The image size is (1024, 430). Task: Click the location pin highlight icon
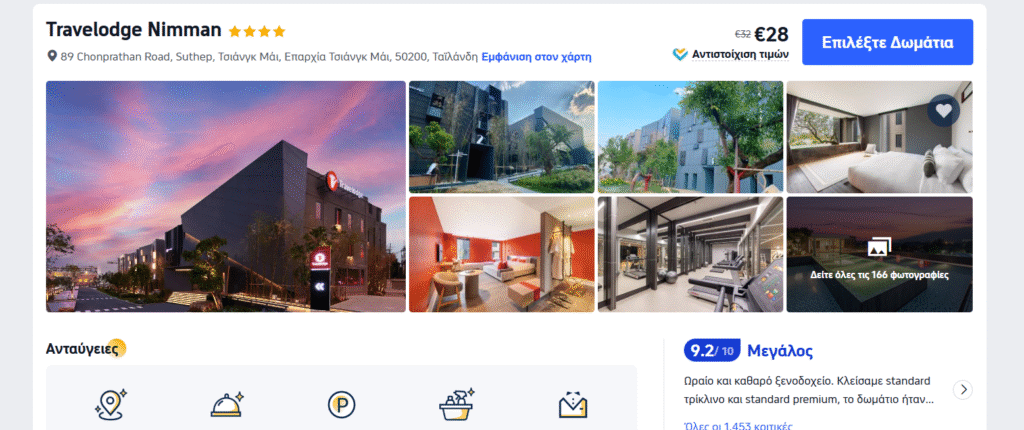[x=110, y=405]
